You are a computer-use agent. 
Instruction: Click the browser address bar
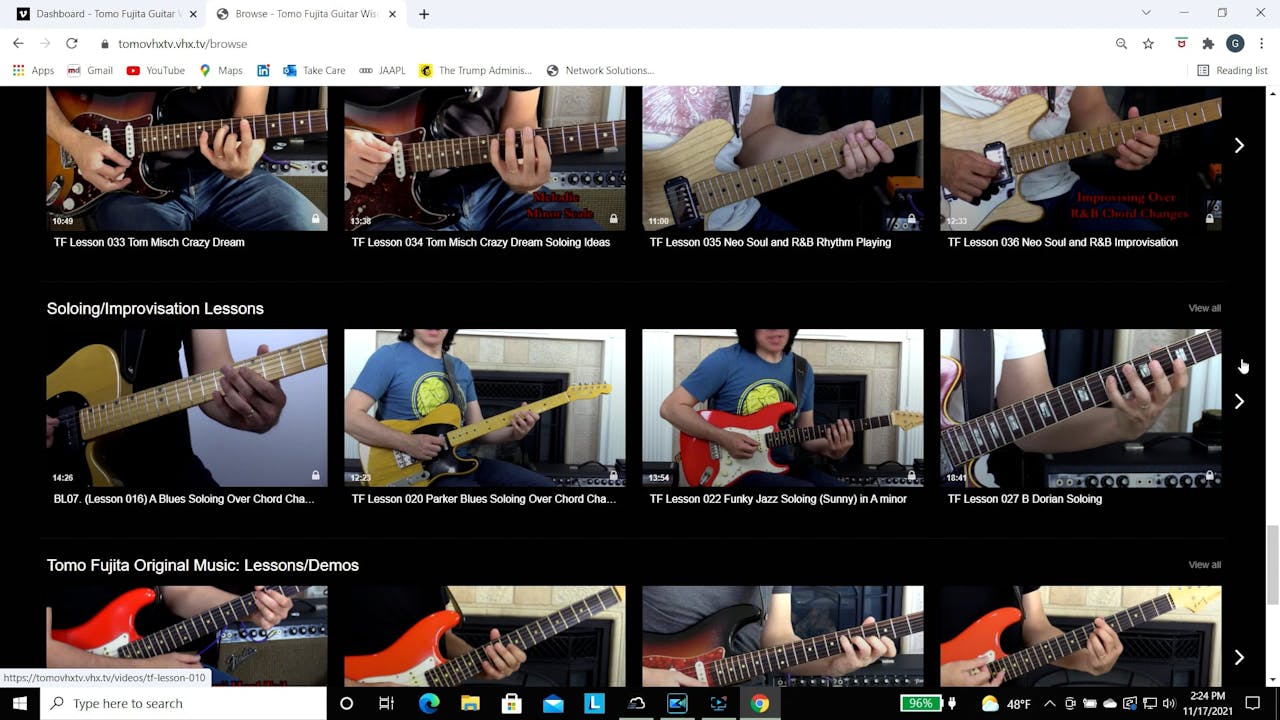[400, 44]
